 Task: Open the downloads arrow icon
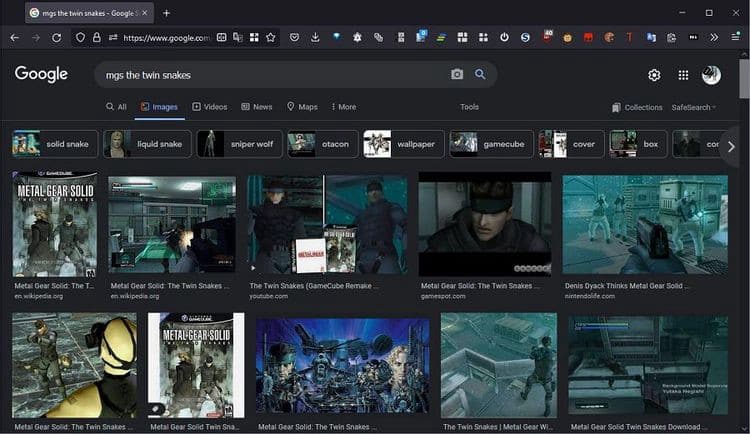coord(315,37)
